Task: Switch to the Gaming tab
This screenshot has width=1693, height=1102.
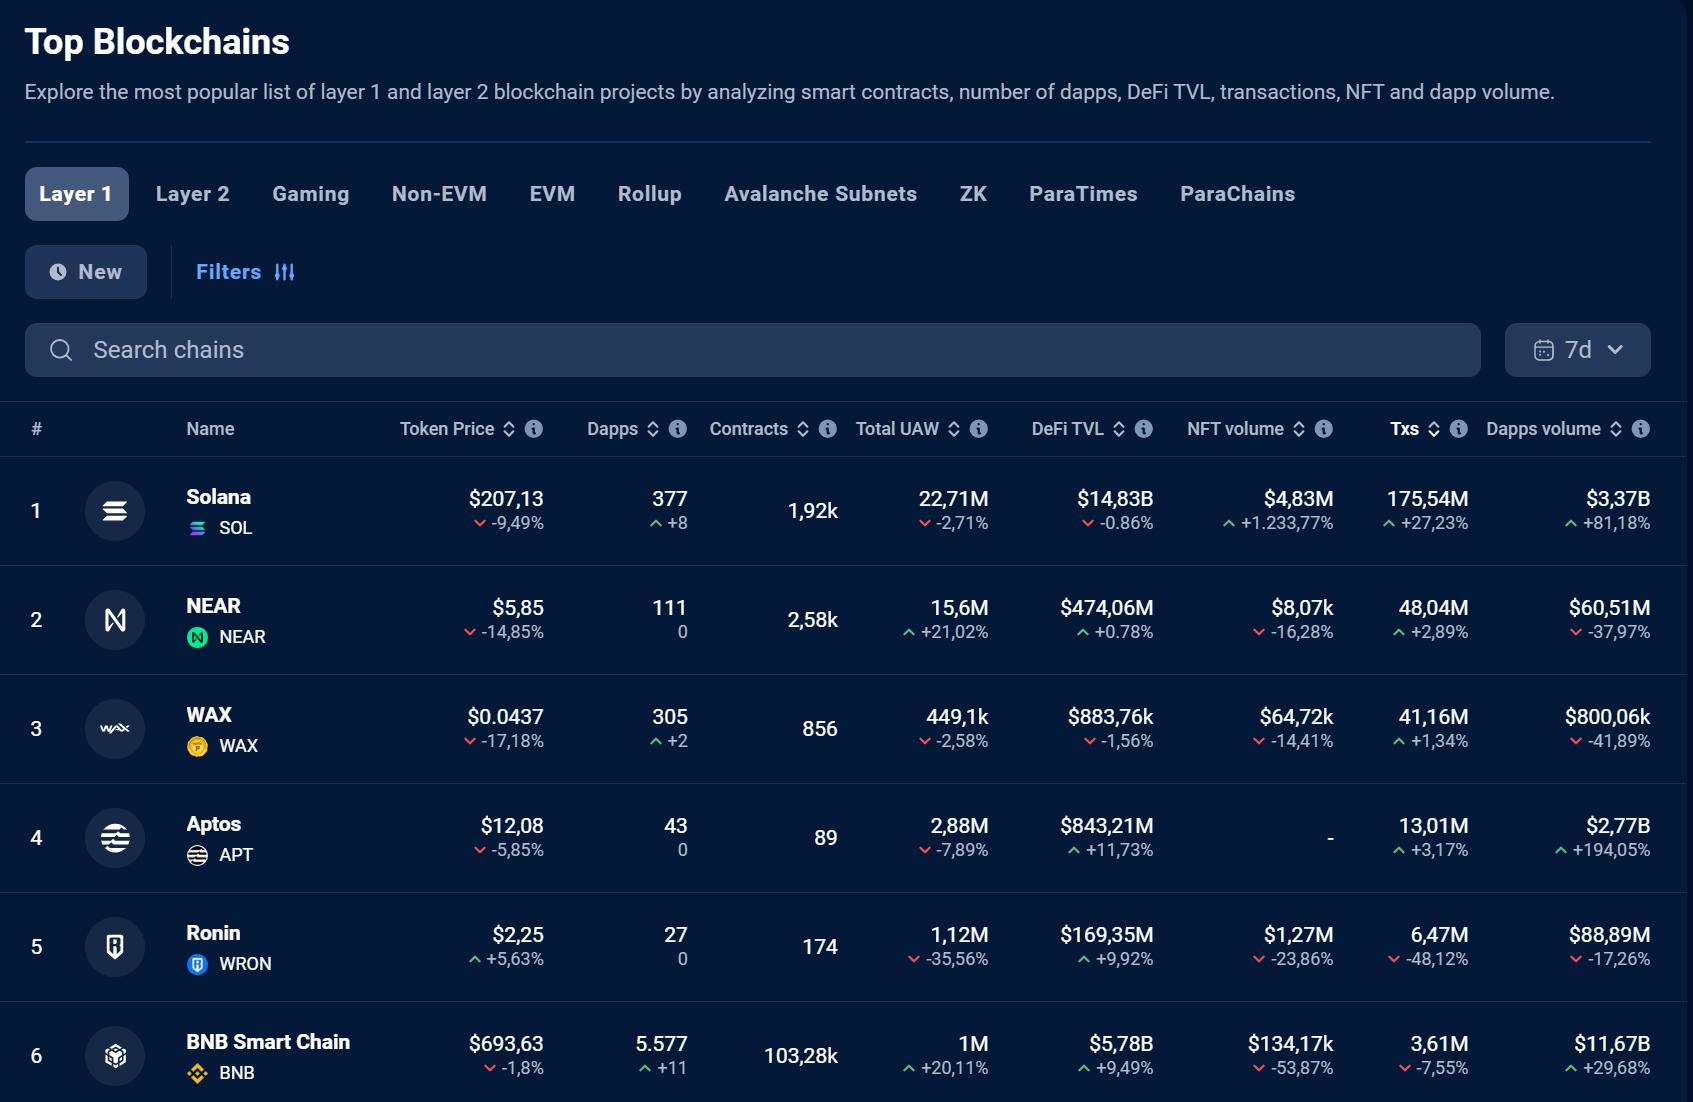Action: click(x=311, y=194)
